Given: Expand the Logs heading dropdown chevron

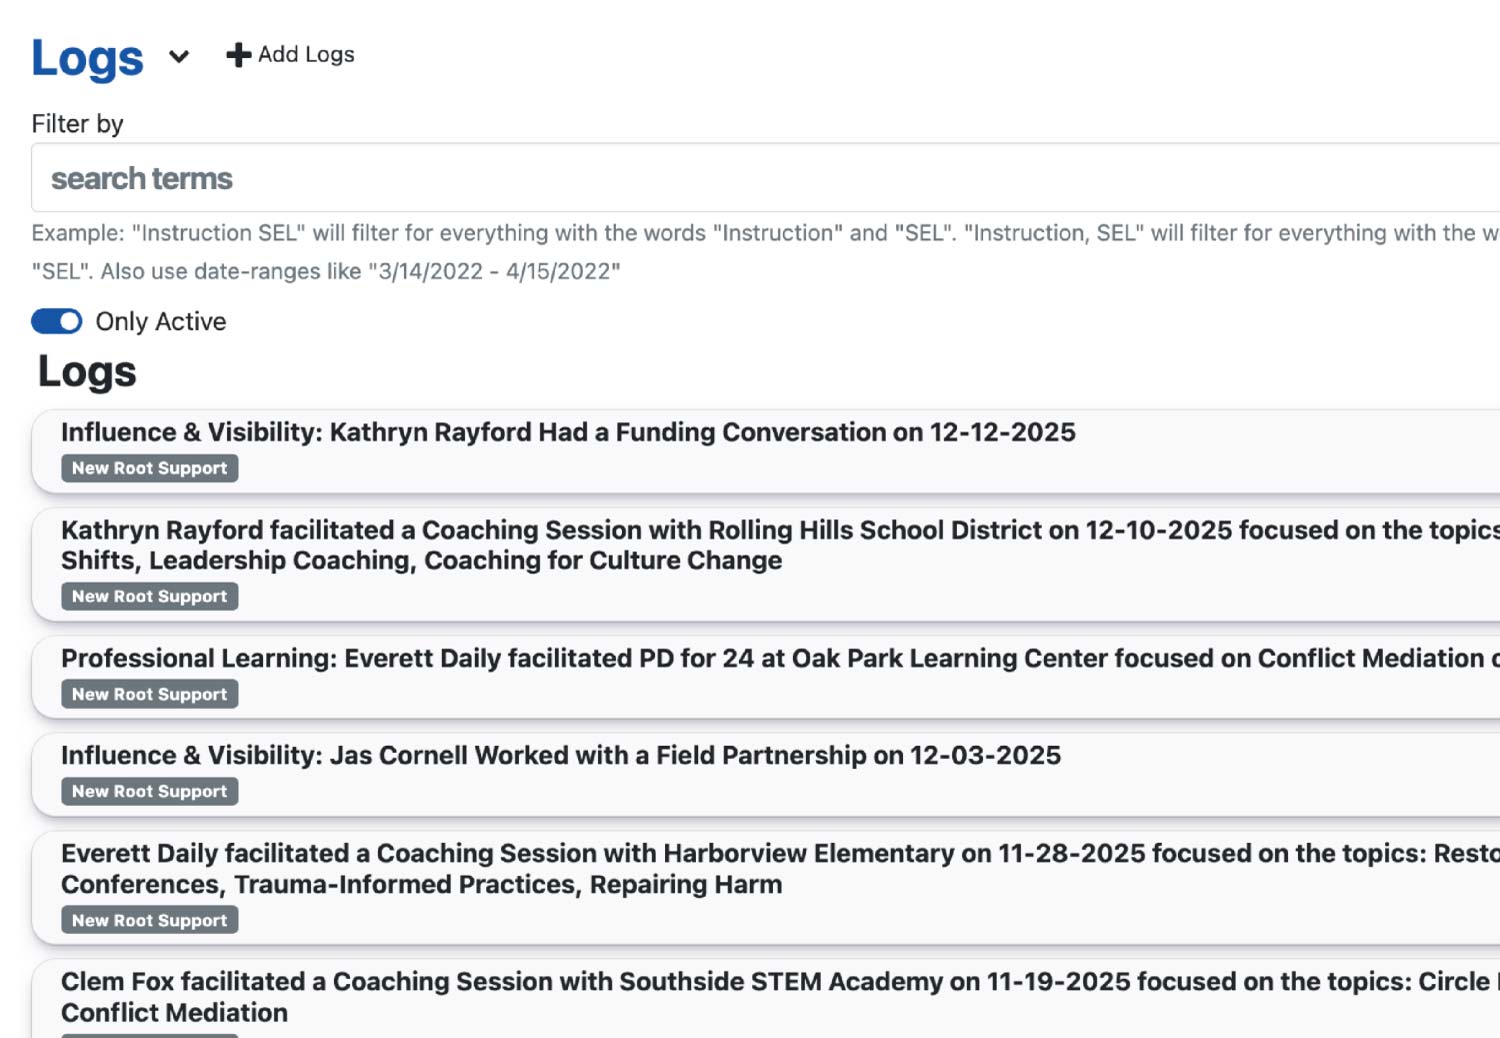Looking at the screenshot, I should point(179,57).
